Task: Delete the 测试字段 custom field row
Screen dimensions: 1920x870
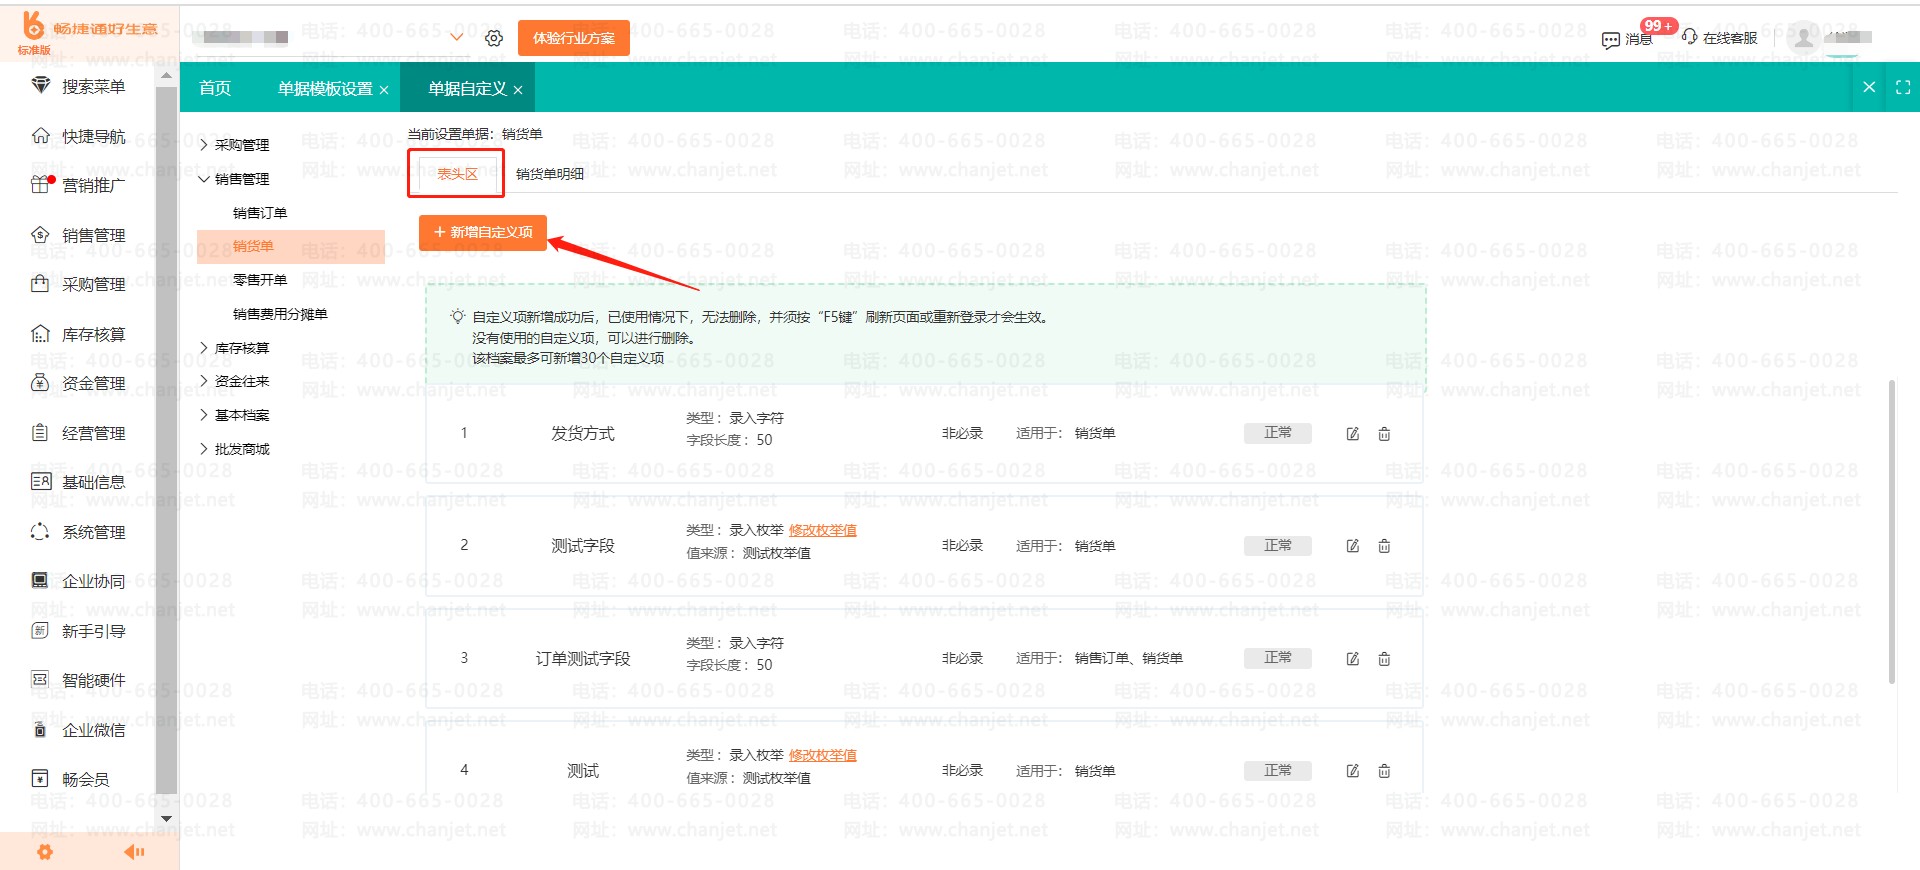Action: 1384,546
